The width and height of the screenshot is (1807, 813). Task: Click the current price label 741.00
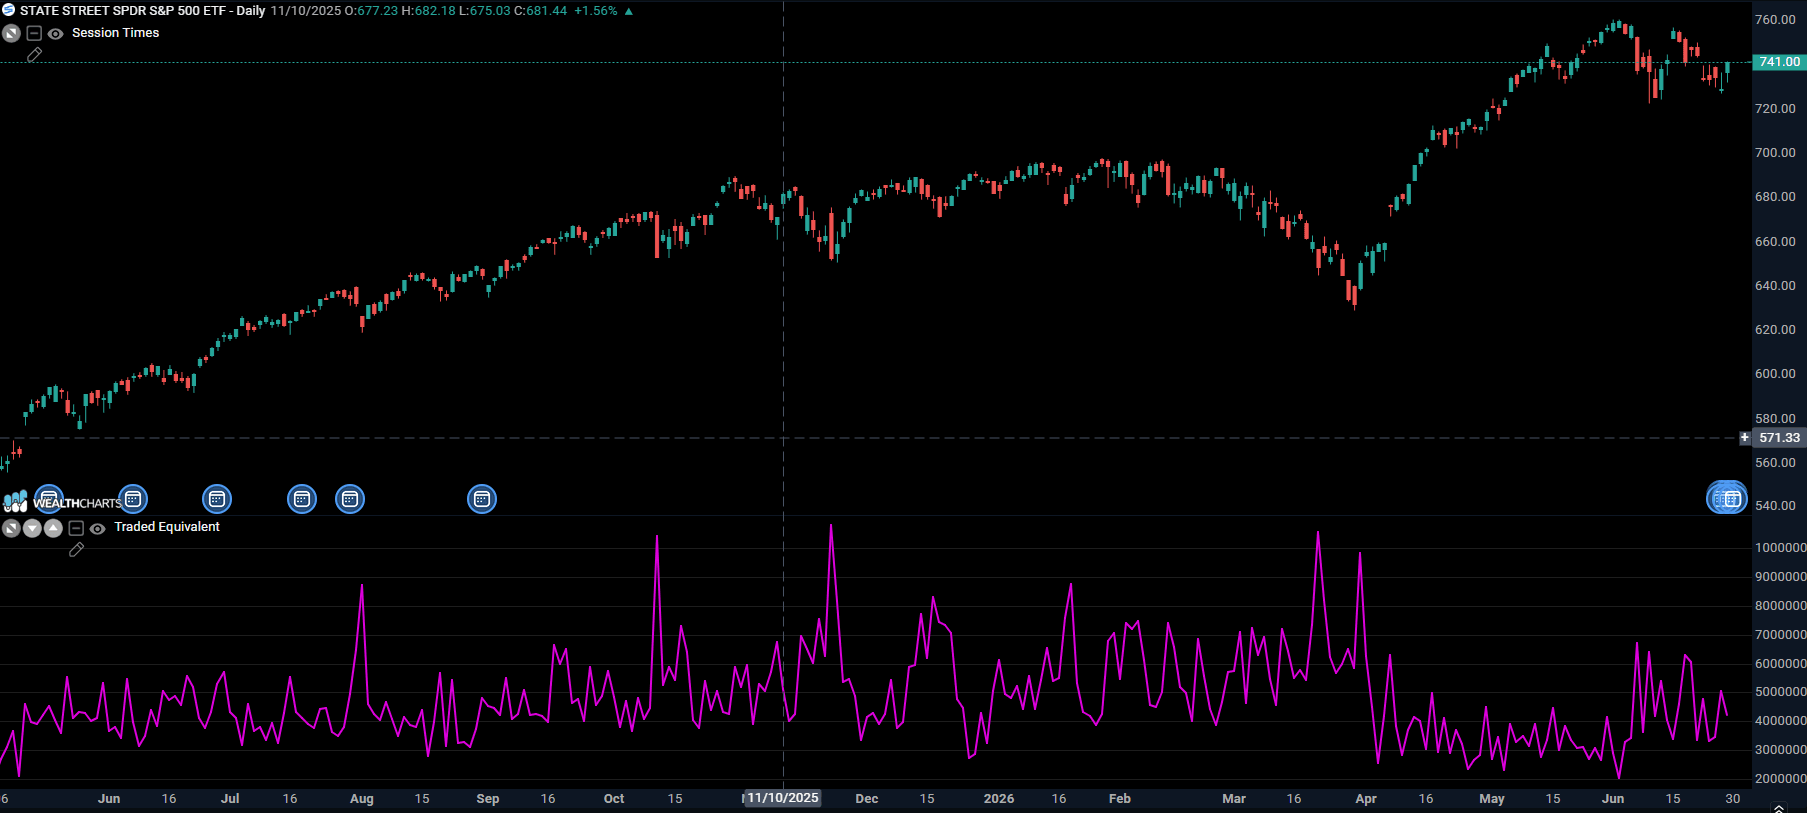tap(1780, 62)
